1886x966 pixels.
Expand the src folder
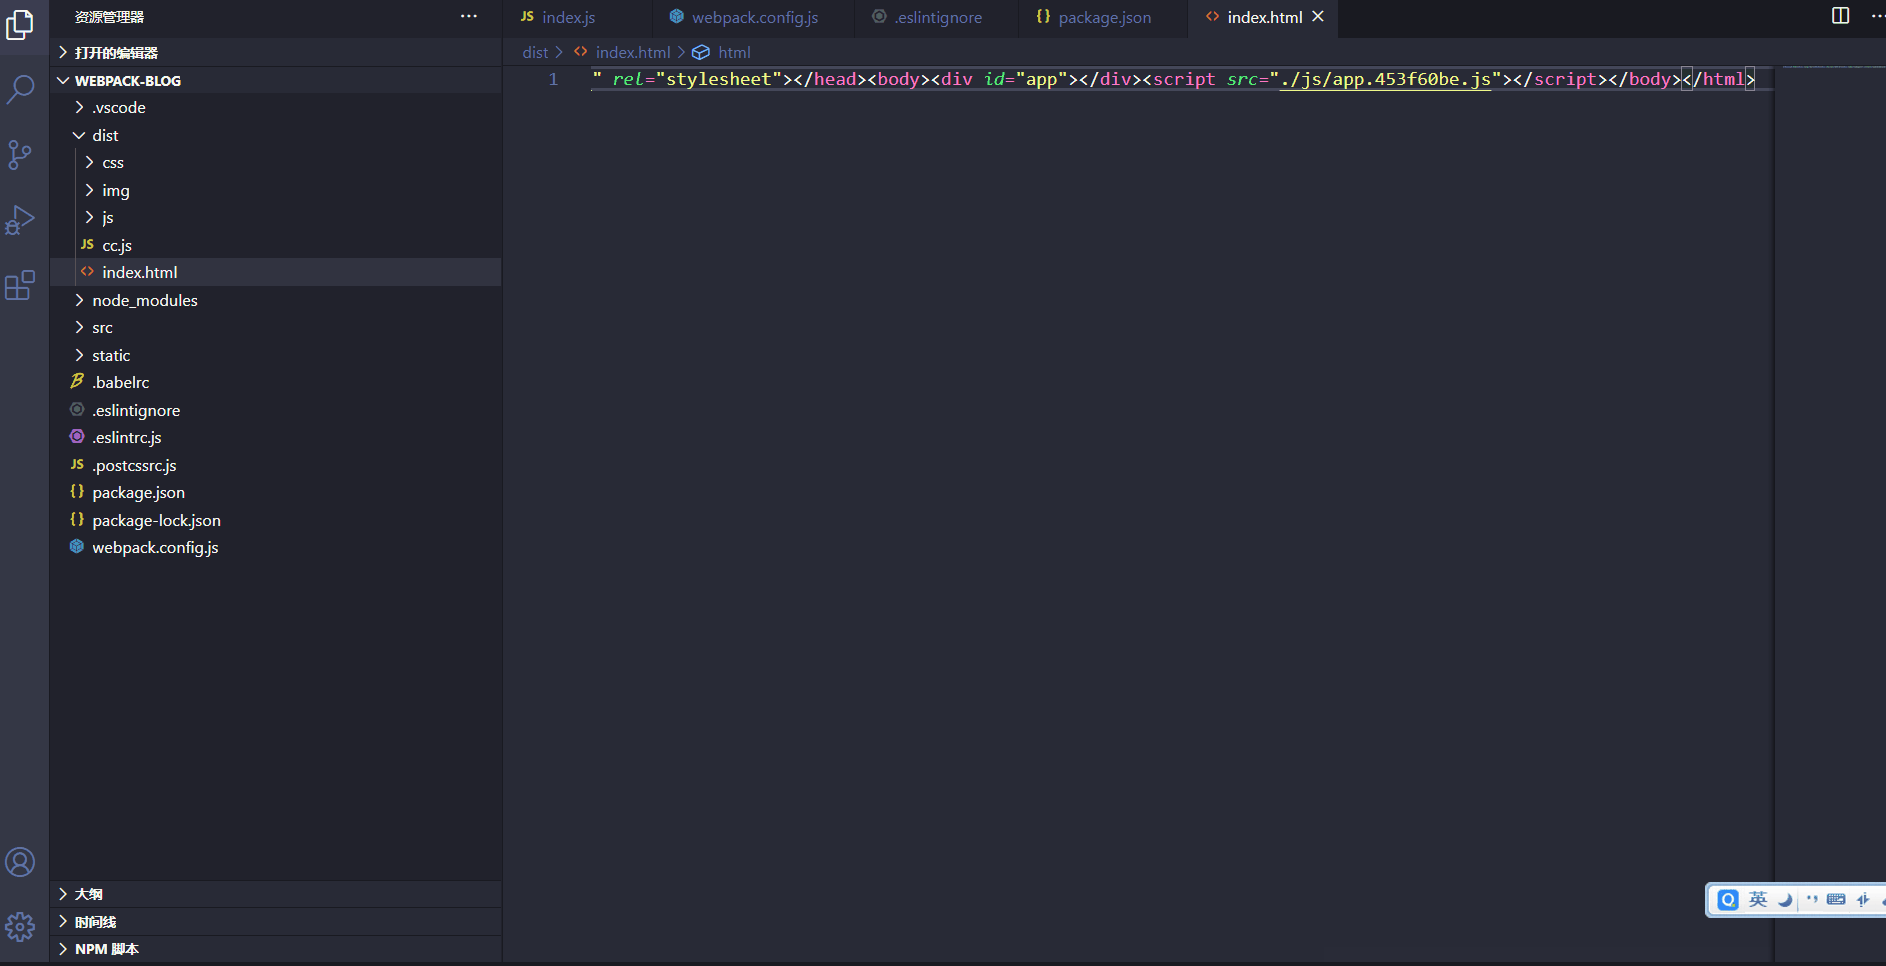point(101,327)
